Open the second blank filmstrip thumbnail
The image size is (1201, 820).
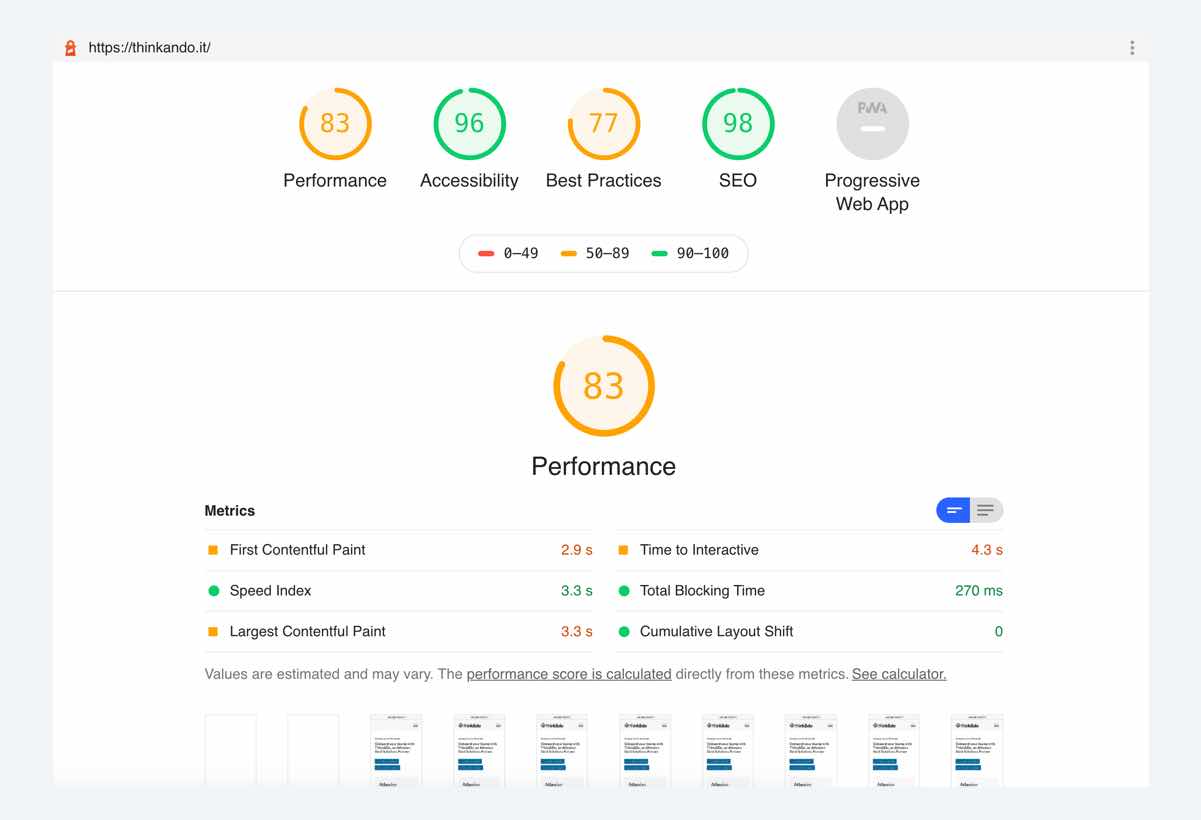point(313,750)
